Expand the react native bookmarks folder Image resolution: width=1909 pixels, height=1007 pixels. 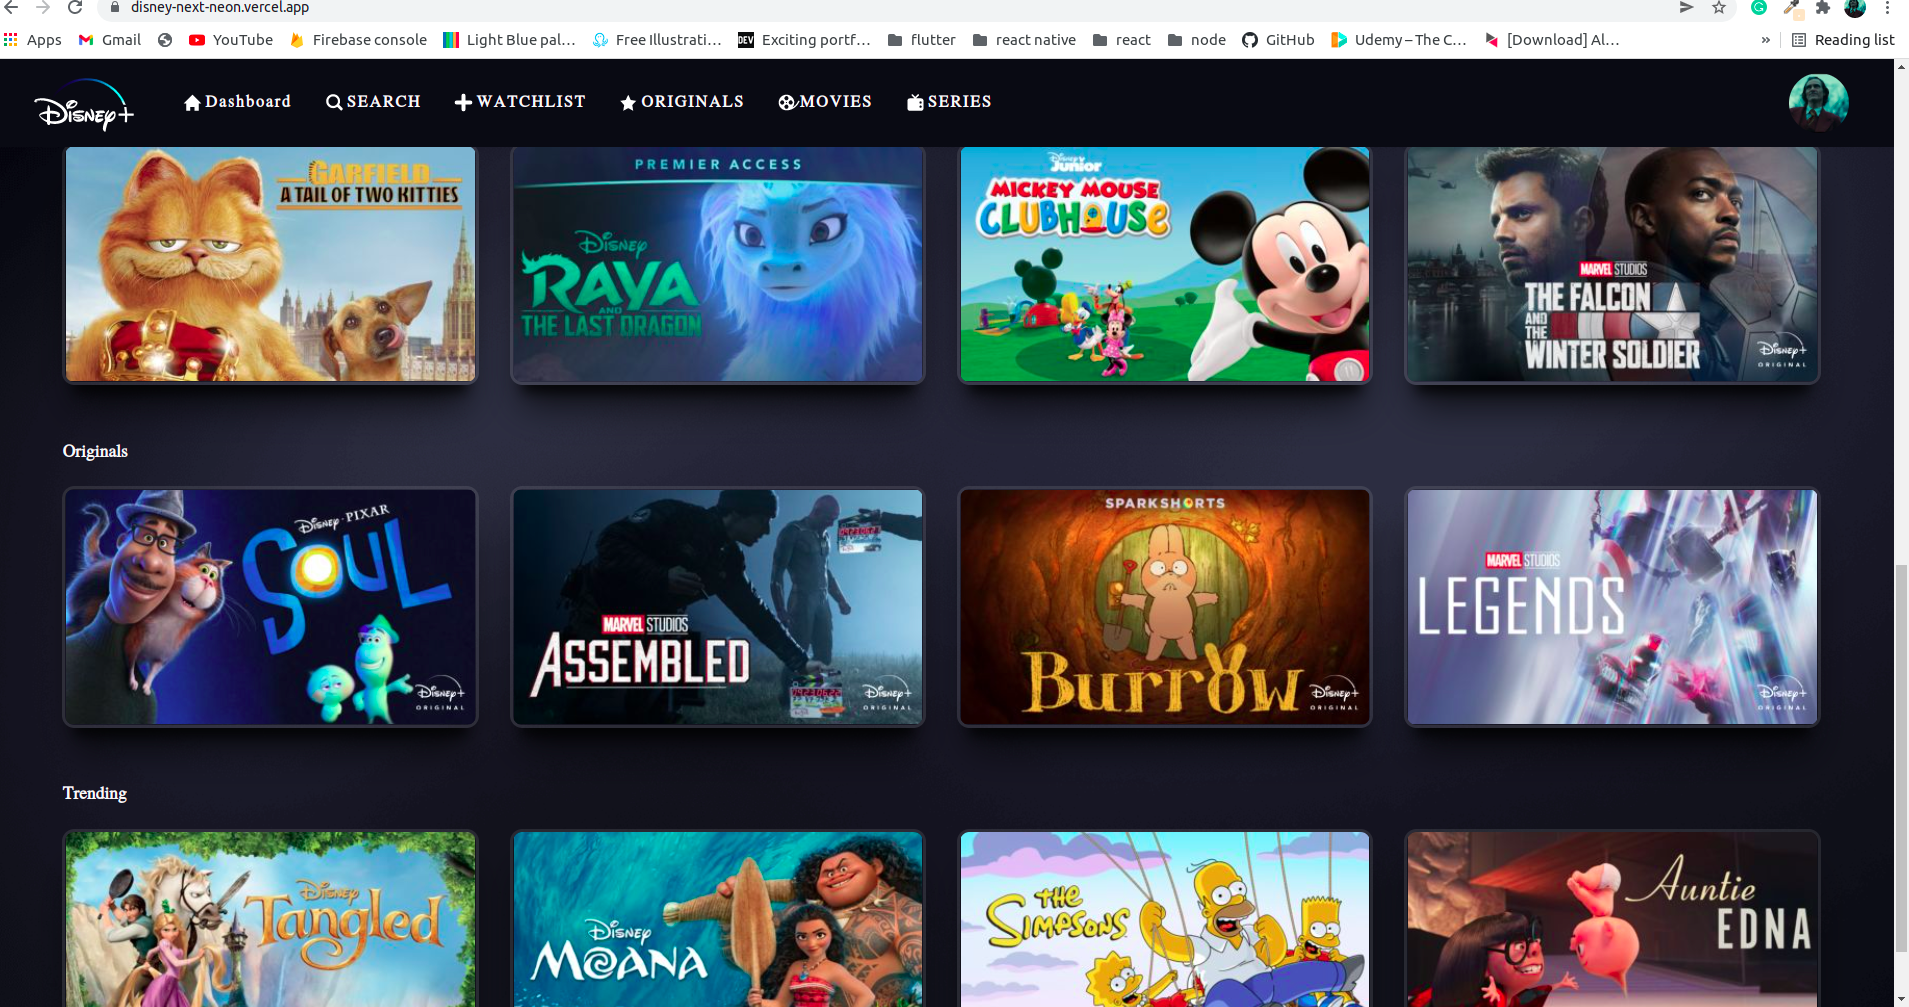click(1025, 40)
